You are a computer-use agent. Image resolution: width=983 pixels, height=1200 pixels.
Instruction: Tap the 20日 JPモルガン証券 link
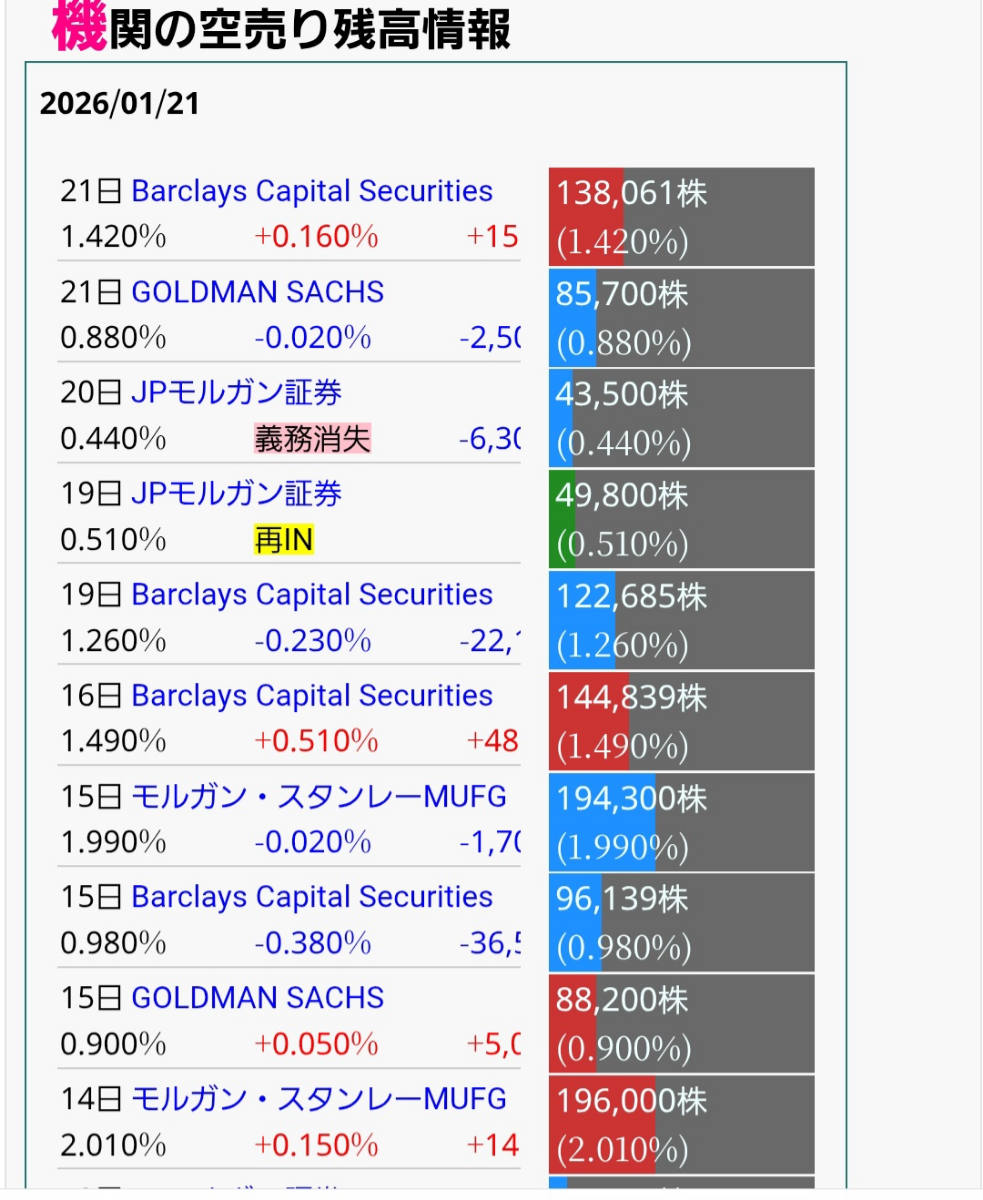[x=236, y=393]
